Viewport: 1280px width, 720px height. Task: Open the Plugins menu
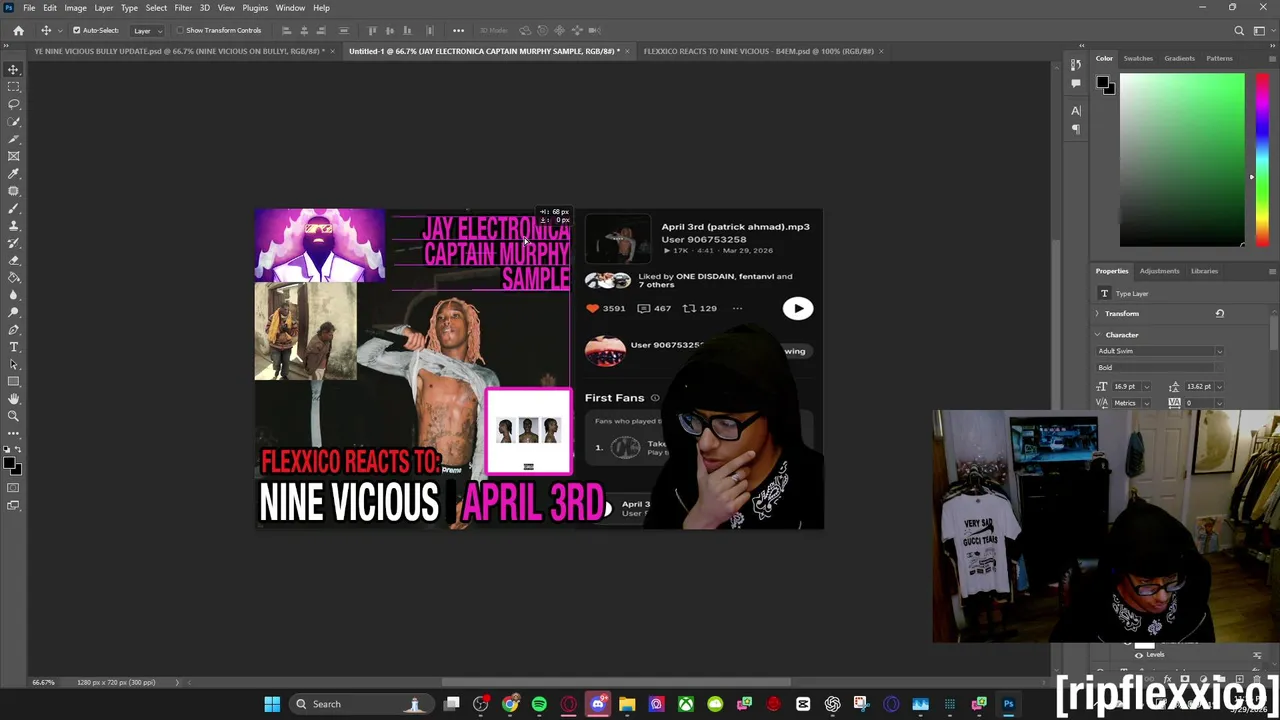[x=255, y=8]
